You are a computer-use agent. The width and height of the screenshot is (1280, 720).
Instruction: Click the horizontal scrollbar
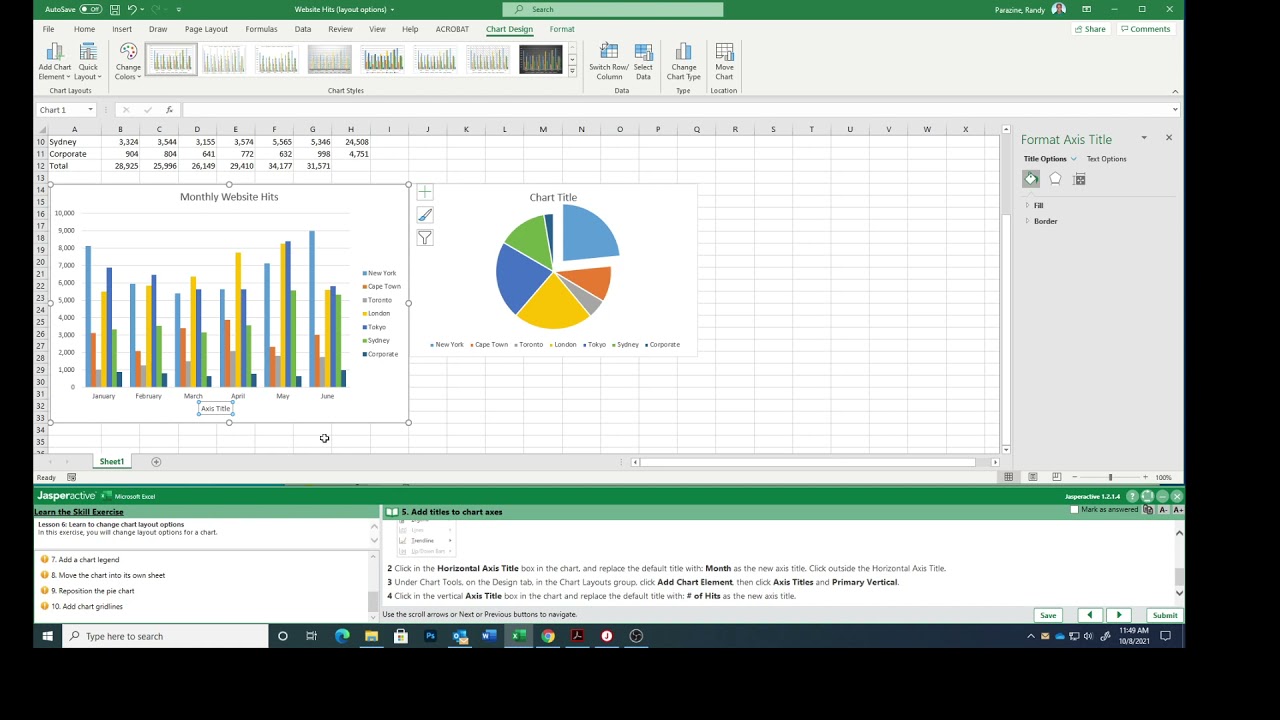[808, 462]
